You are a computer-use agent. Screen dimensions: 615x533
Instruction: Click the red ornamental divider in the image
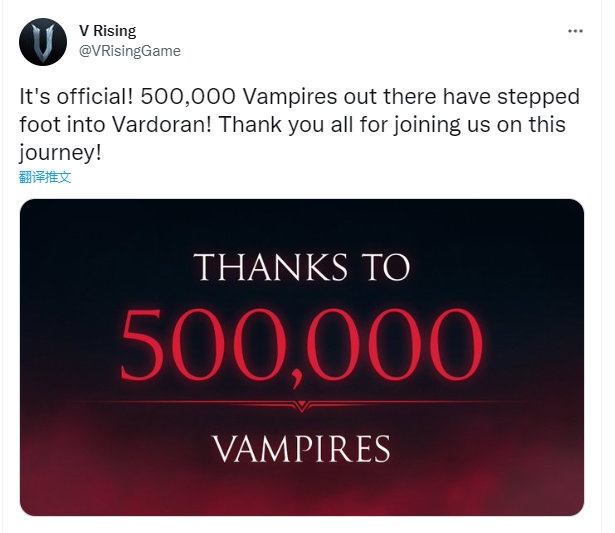(x=301, y=405)
